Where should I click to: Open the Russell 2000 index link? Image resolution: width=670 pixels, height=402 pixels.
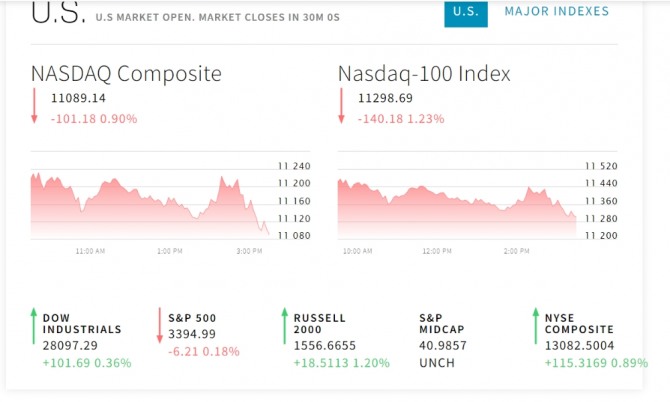tap(319, 323)
